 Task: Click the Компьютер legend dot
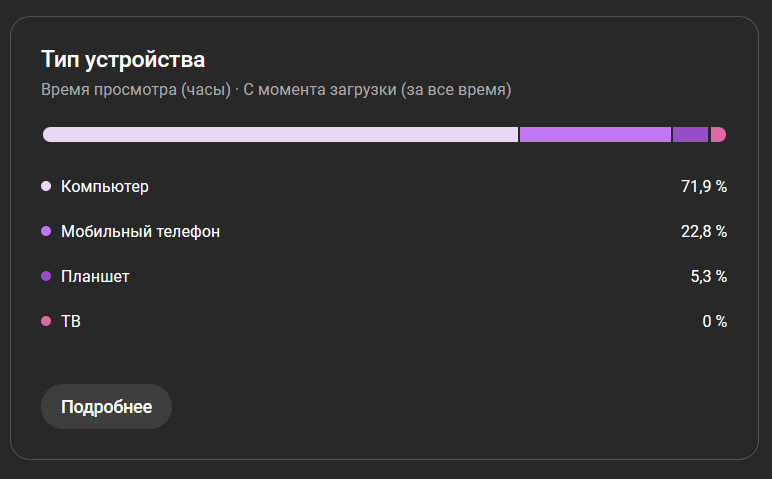(x=46, y=186)
